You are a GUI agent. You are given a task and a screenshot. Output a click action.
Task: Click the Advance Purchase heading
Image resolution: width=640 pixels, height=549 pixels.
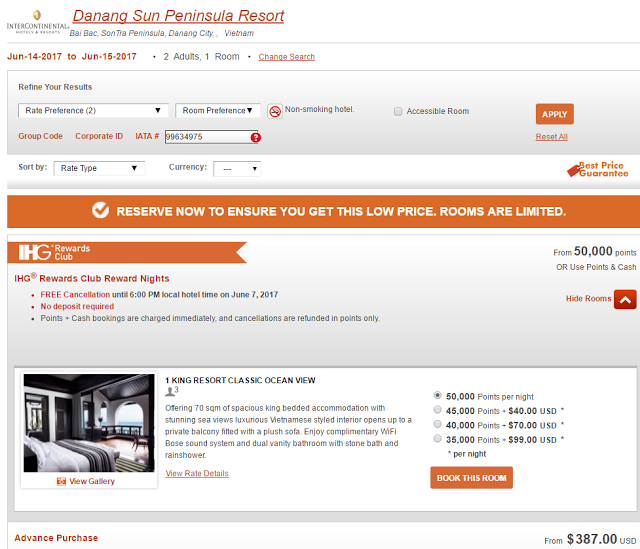pyautogui.click(x=56, y=538)
